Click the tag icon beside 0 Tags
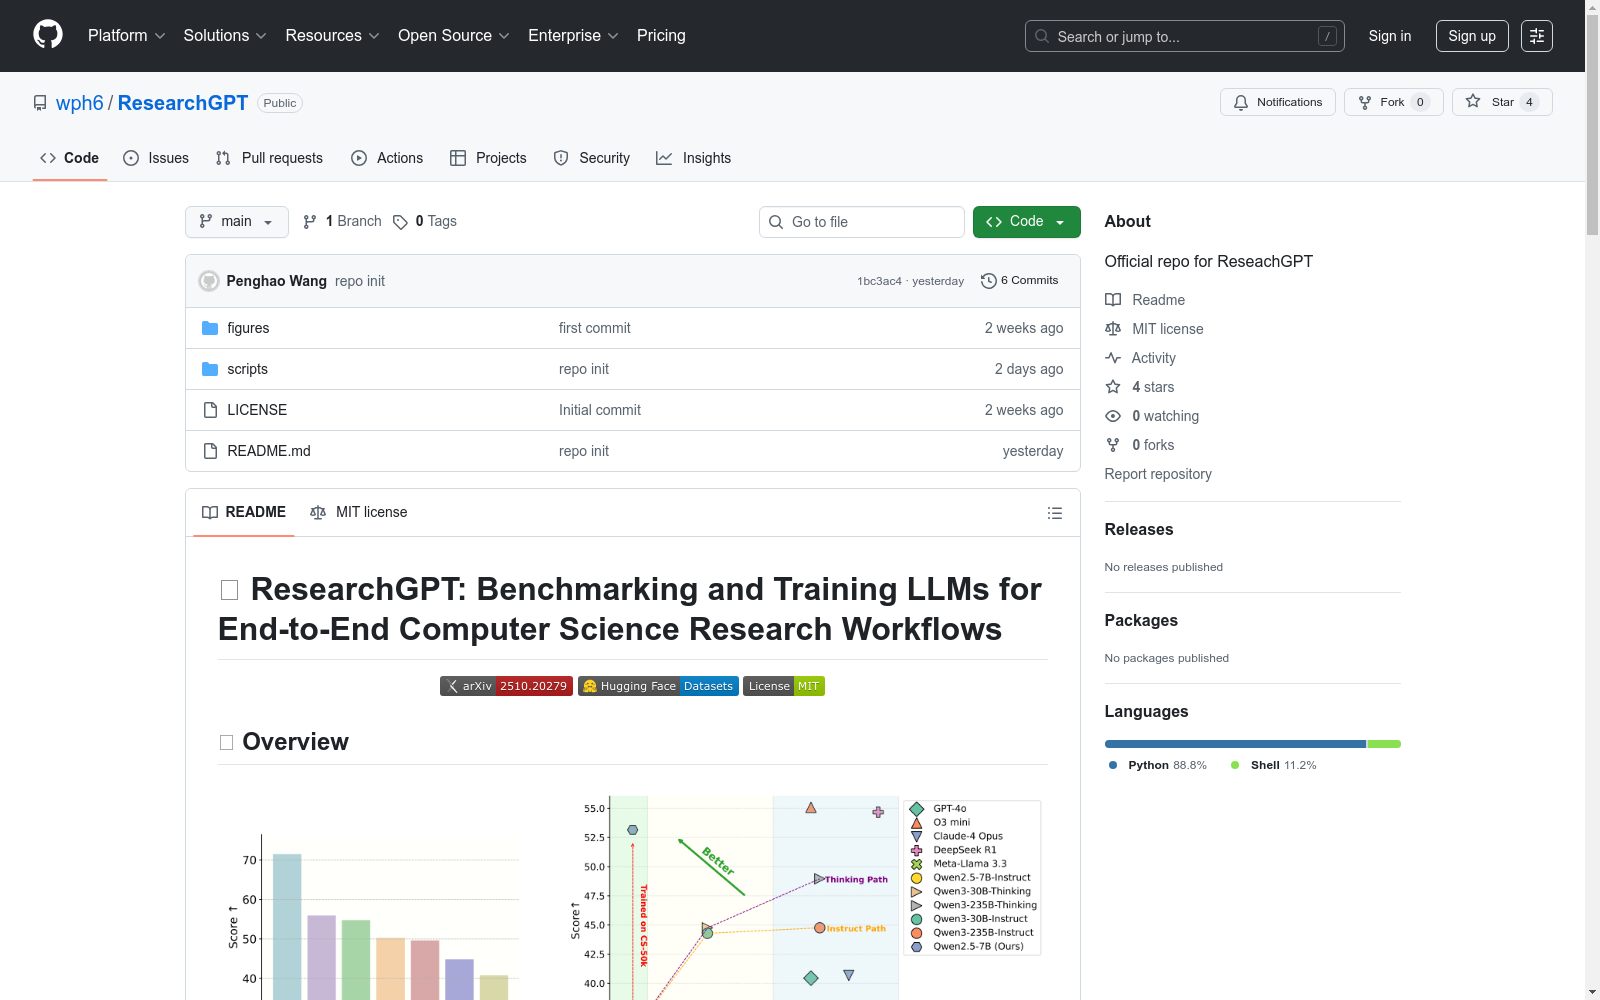1600x1000 pixels. pyautogui.click(x=400, y=222)
